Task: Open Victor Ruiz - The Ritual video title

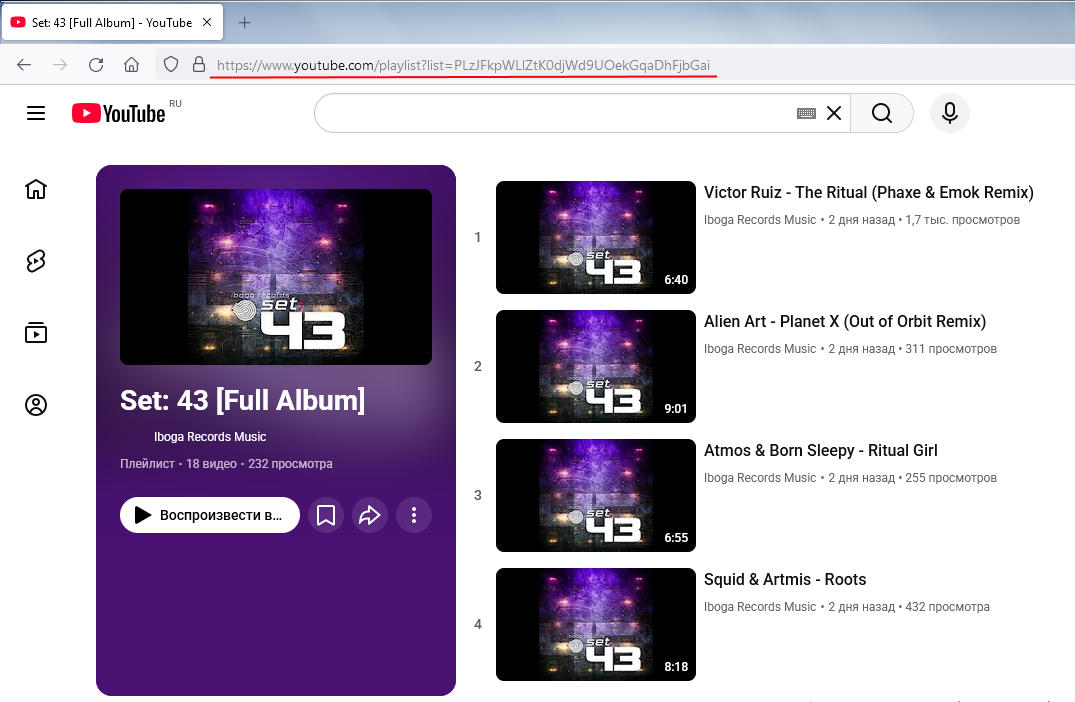Action: tap(868, 193)
